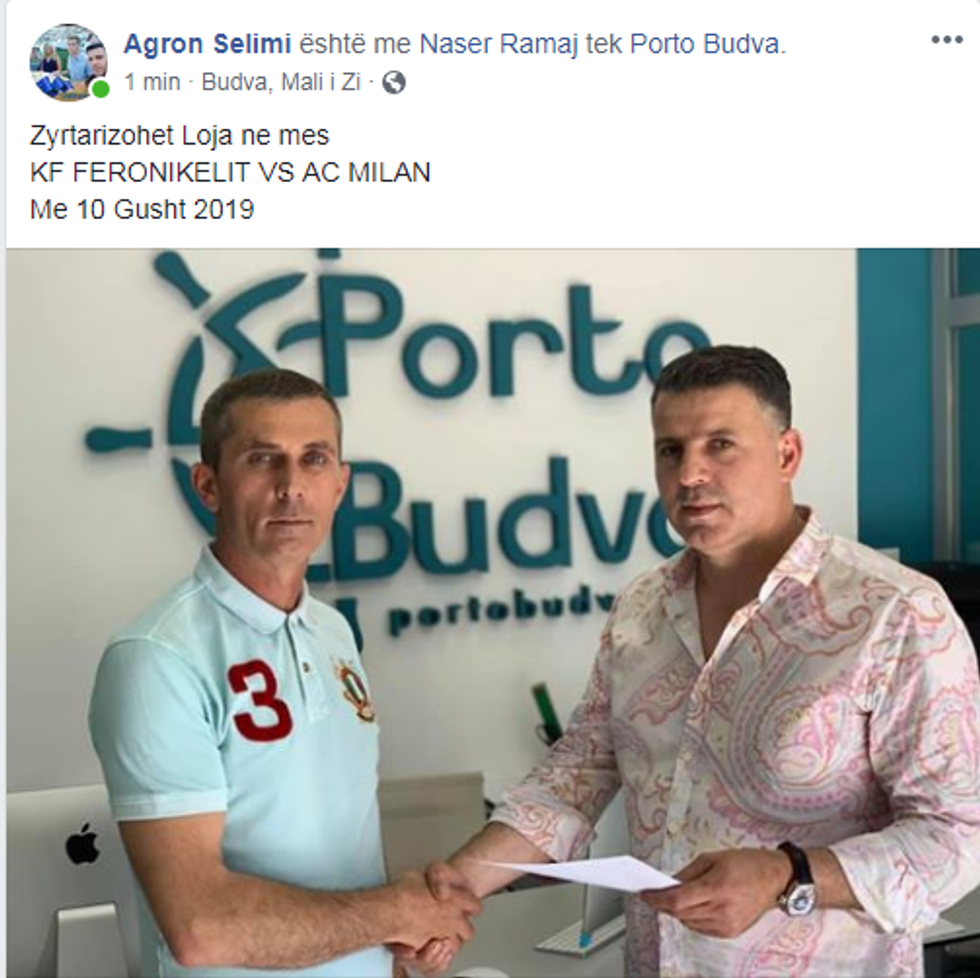Screen dimensions: 980x978
Task: Open the Agron Selimi profile link
Action: click(208, 44)
